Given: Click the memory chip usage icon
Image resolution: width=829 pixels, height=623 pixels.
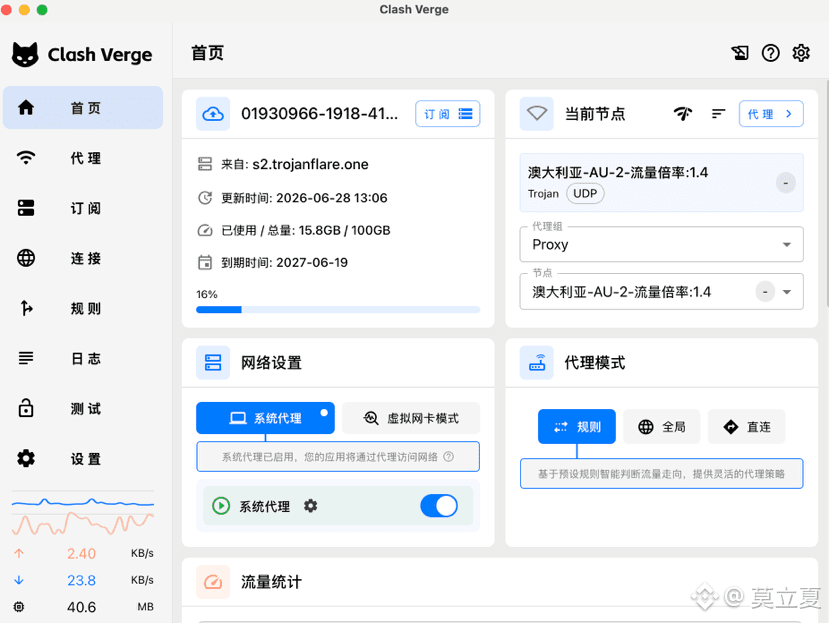Looking at the screenshot, I should pos(19,607).
